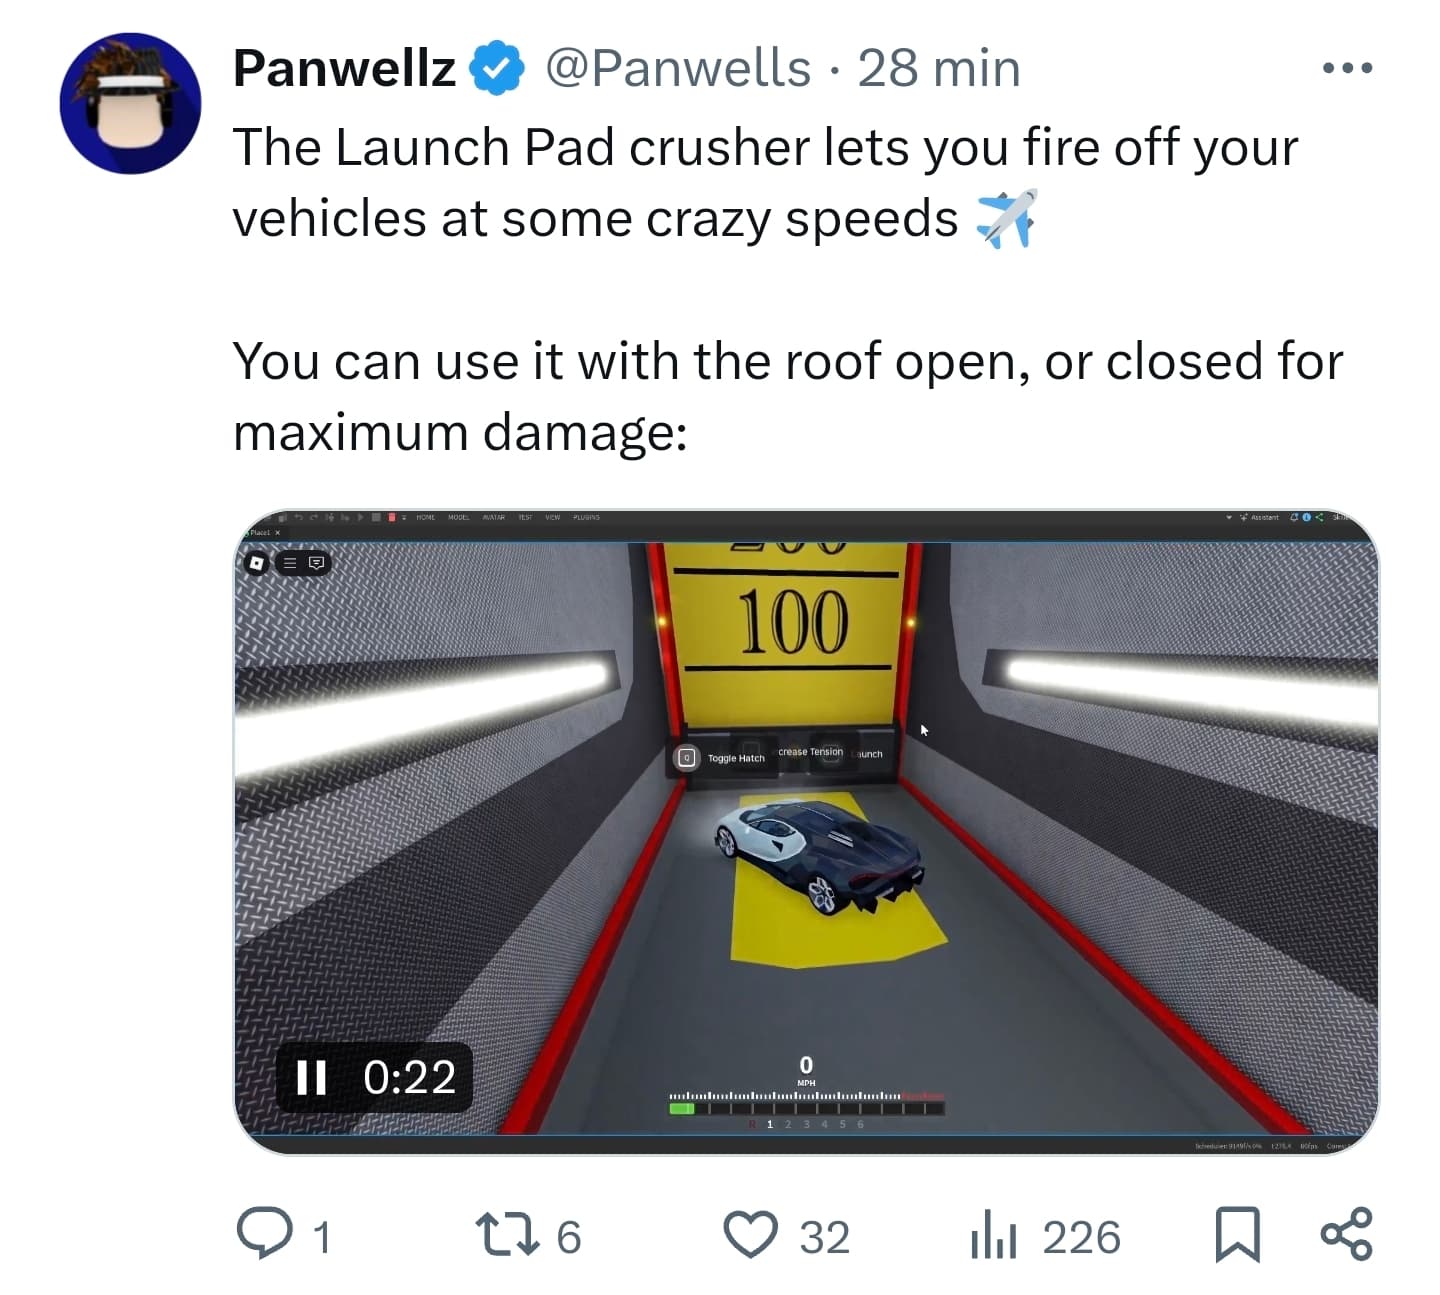Click the Increase Tension prompt
The height and width of the screenshot is (1295, 1440).
click(810, 752)
